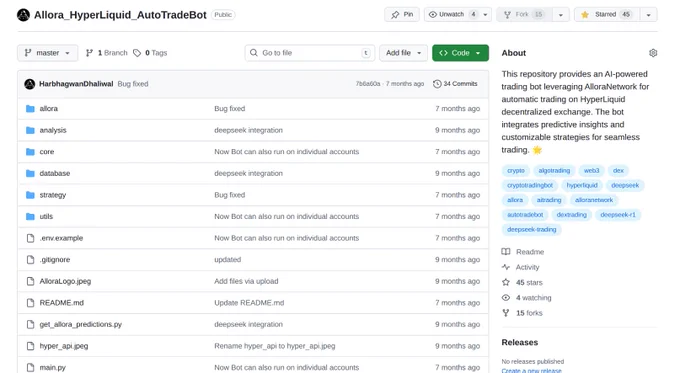Open AlloraLogo.jpeg file

(x=65, y=281)
